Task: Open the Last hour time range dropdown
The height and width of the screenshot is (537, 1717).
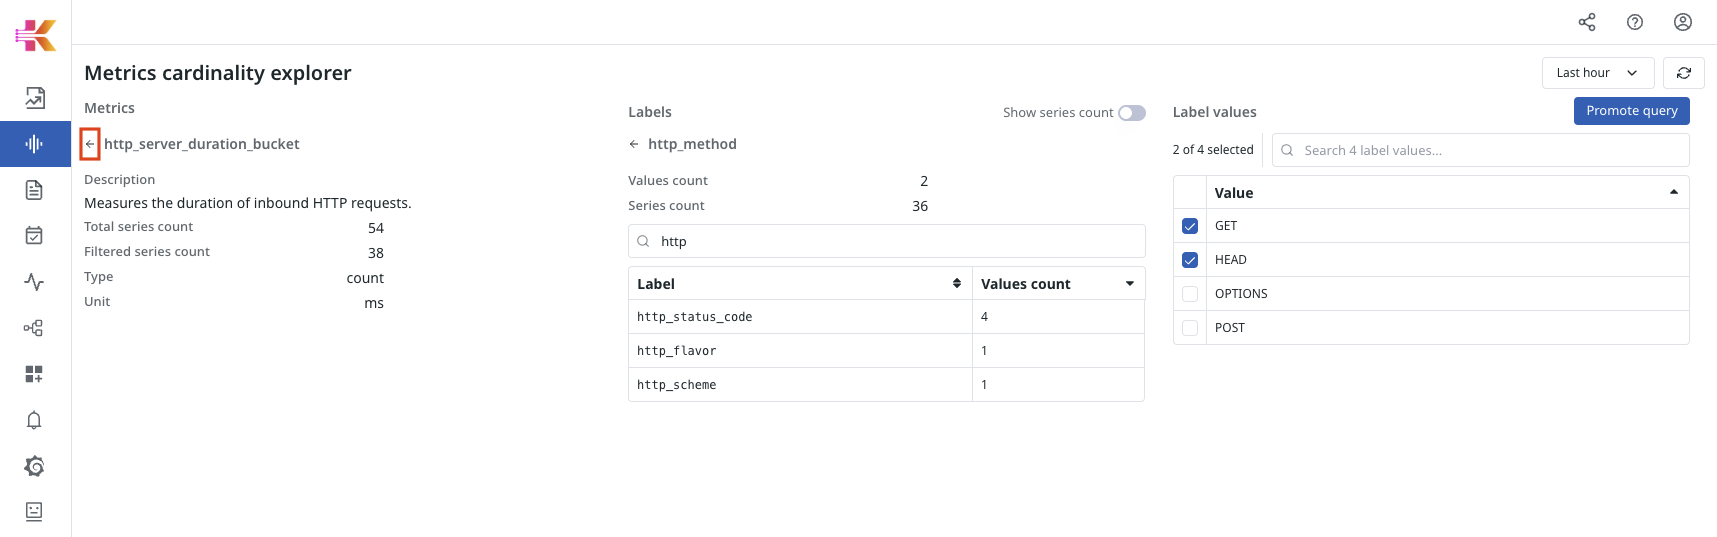Action: tap(1597, 73)
